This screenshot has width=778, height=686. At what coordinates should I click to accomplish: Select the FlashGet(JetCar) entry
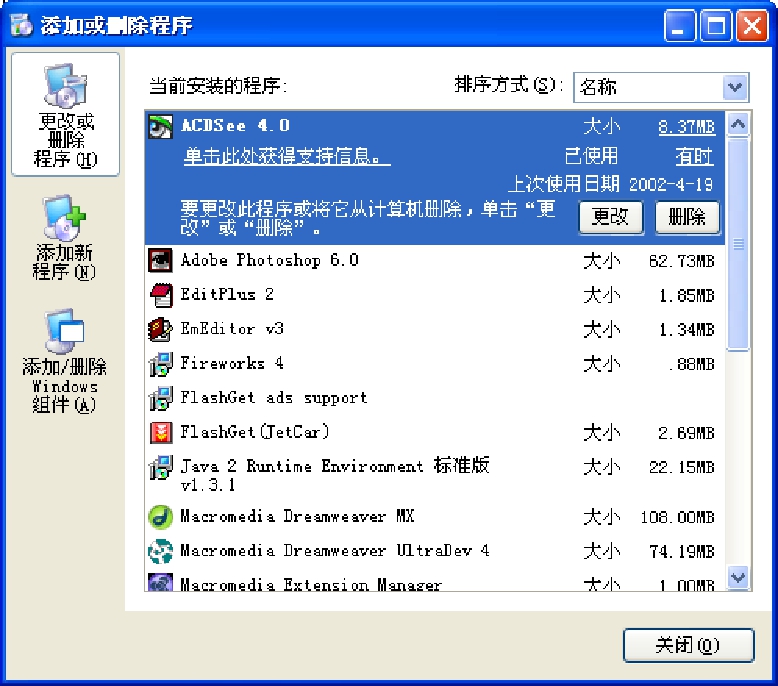(435, 432)
